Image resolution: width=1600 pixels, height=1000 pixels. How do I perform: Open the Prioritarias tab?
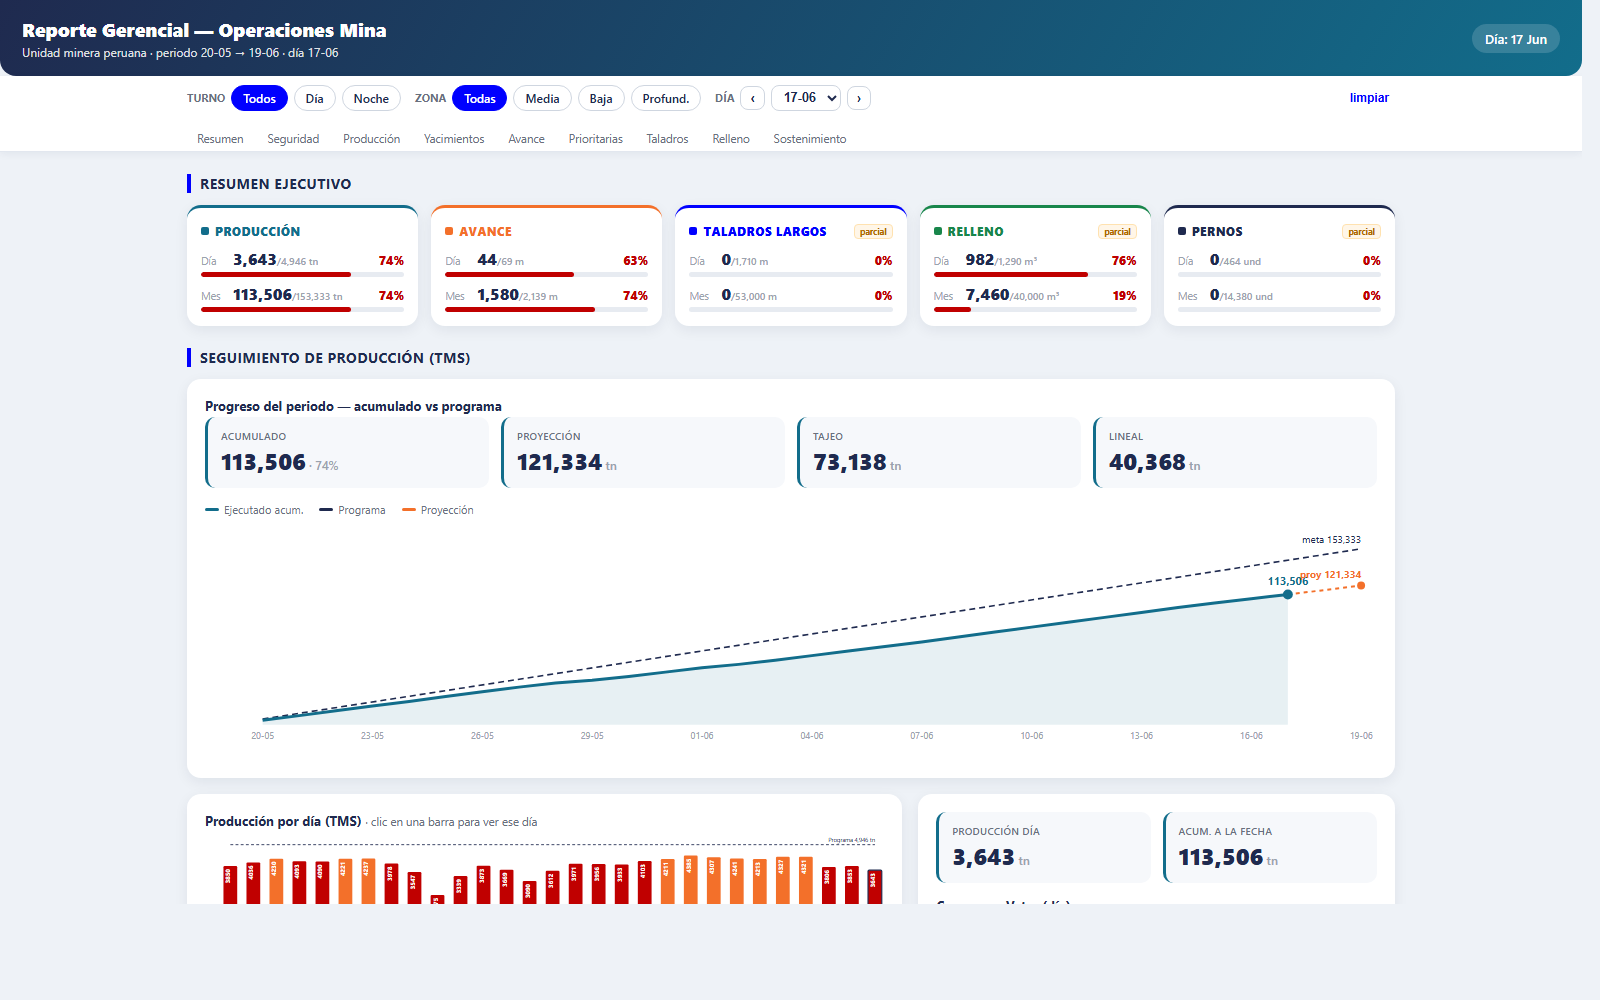[596, 139]
